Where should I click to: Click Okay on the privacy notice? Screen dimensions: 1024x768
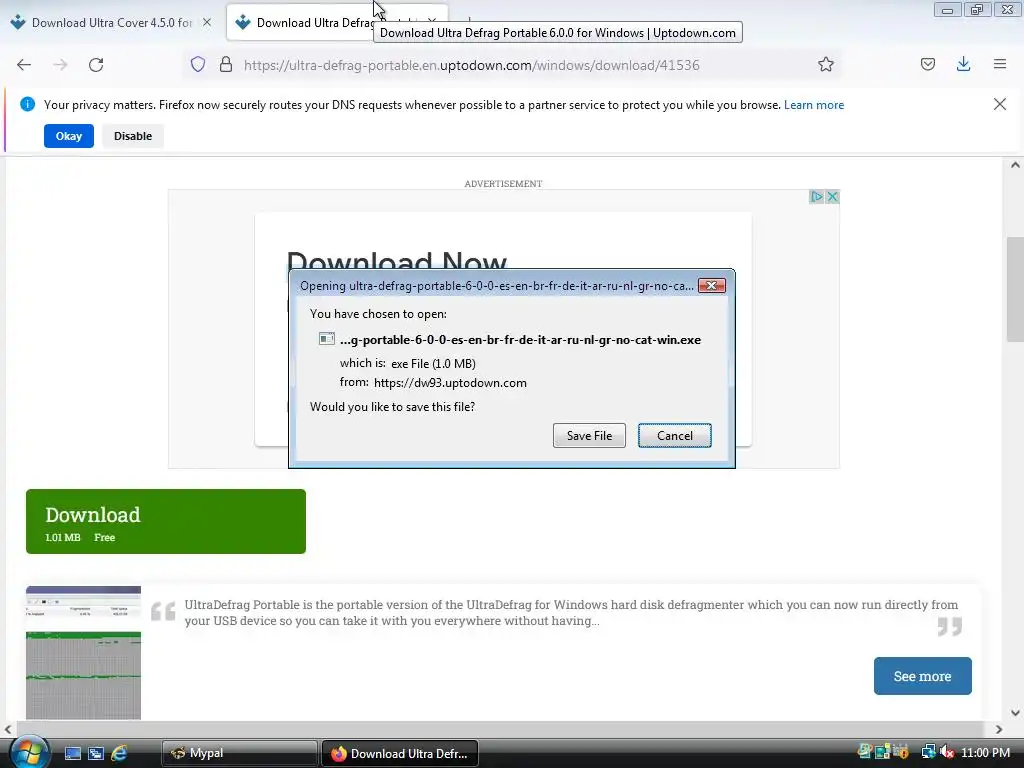click(69, 136)
